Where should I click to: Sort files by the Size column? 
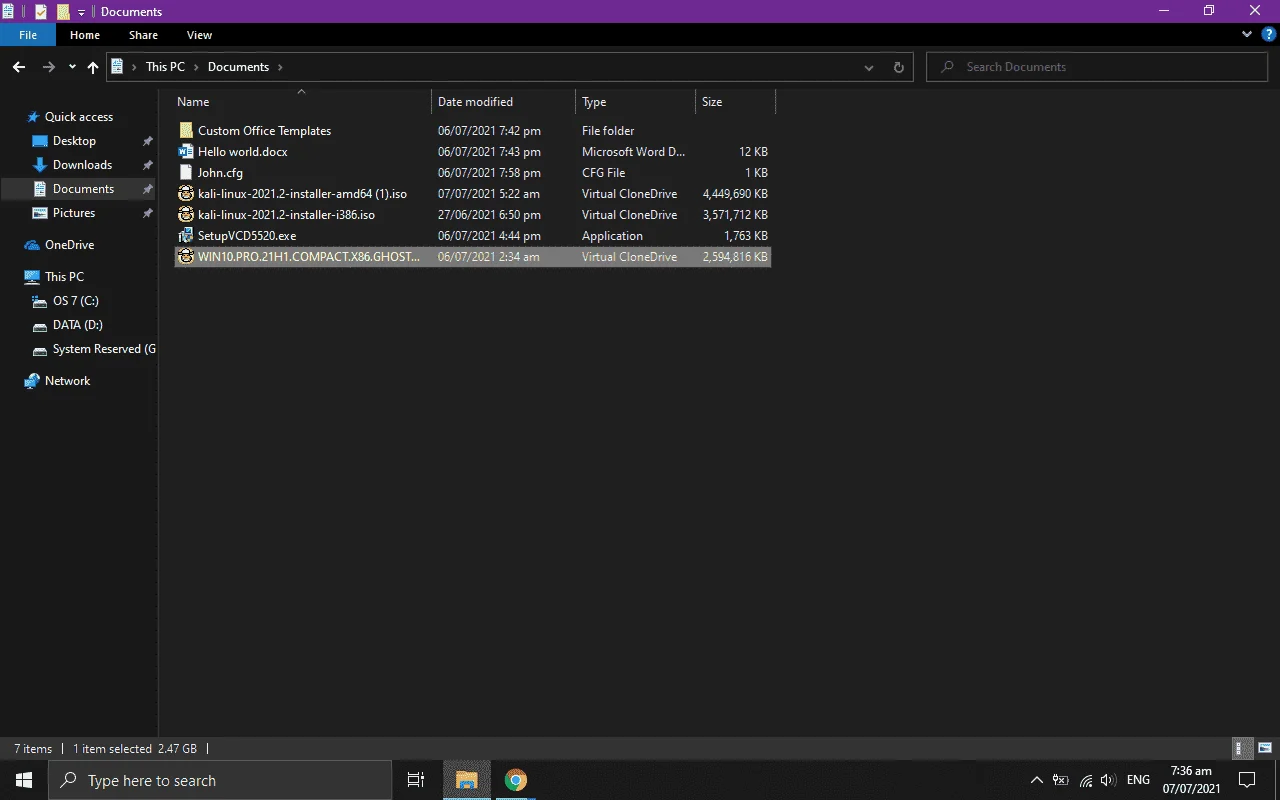735,102
